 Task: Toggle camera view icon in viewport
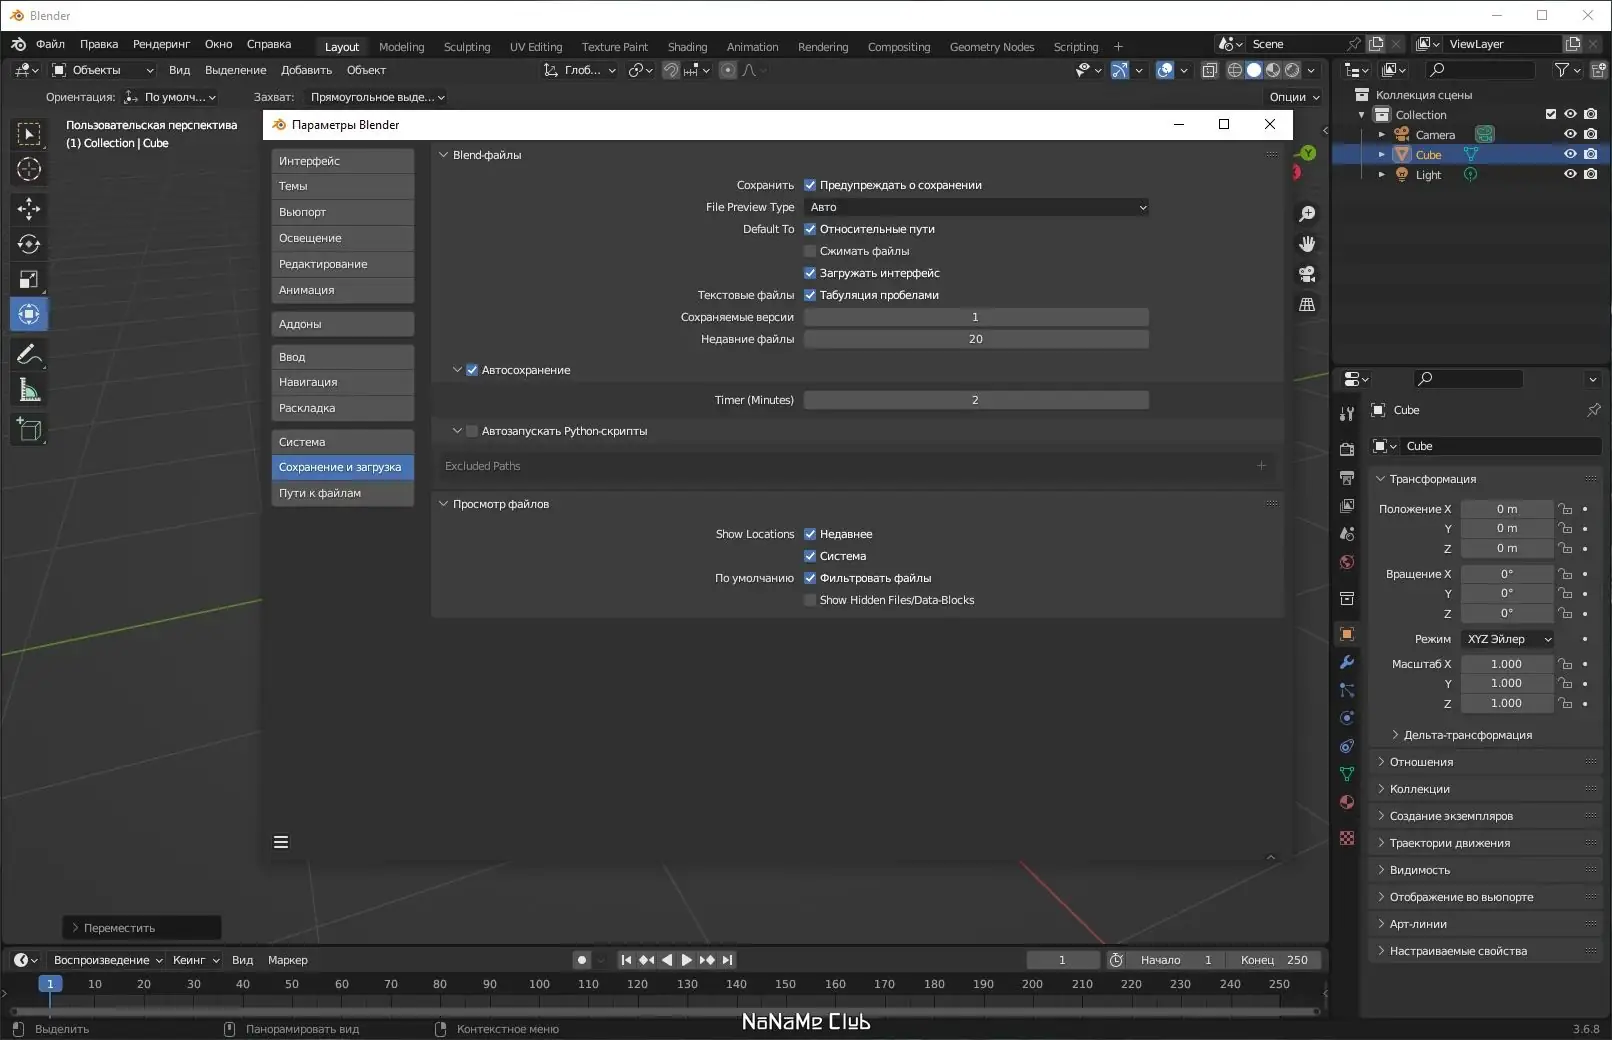pyautogui.click(x=1307, y=274)
